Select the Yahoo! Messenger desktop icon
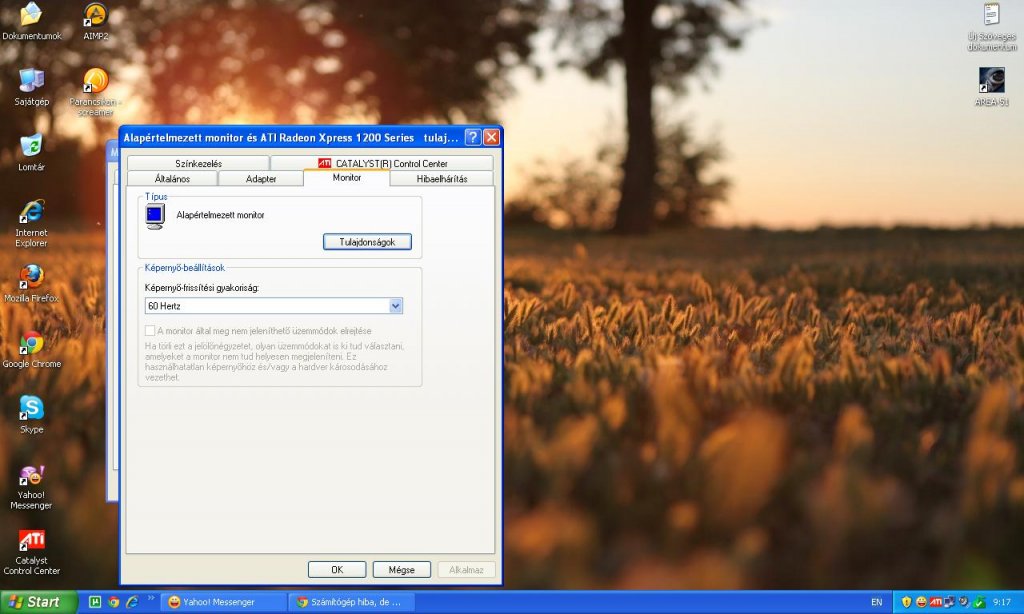The image size is (1024, 614). point(31,487)
